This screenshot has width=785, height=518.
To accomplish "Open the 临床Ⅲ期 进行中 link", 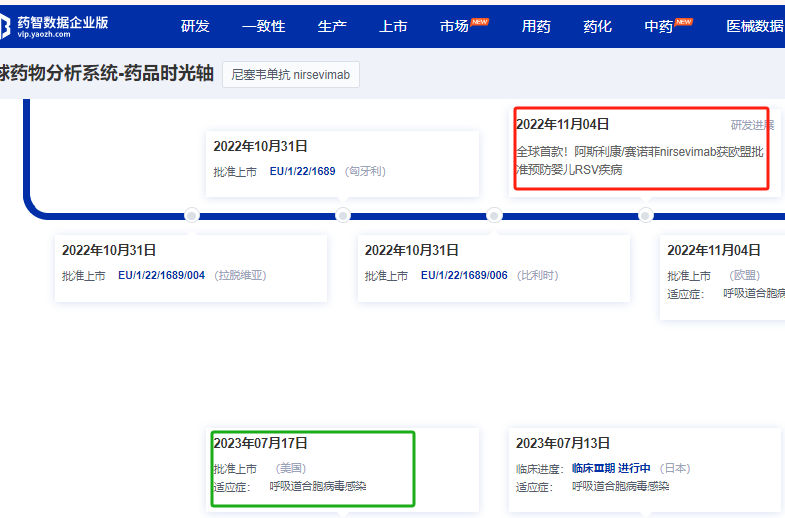I will pos(611,468).
